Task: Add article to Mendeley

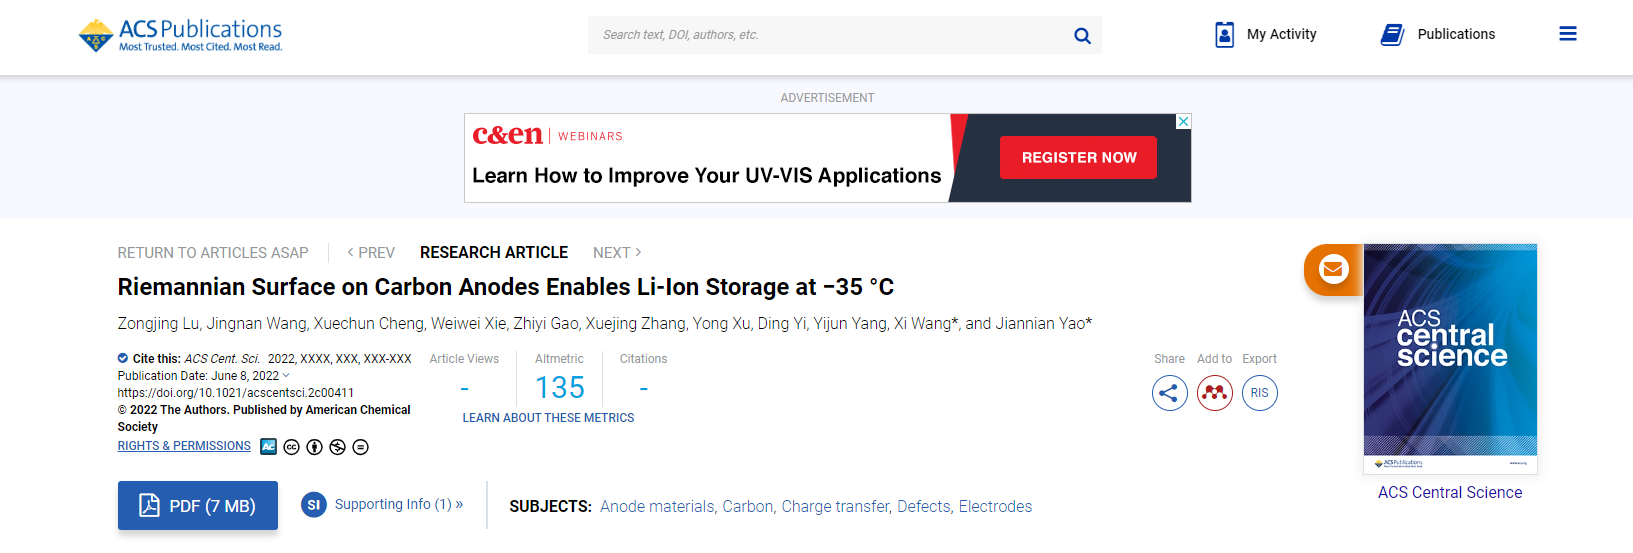Action: click(1214, 393)
